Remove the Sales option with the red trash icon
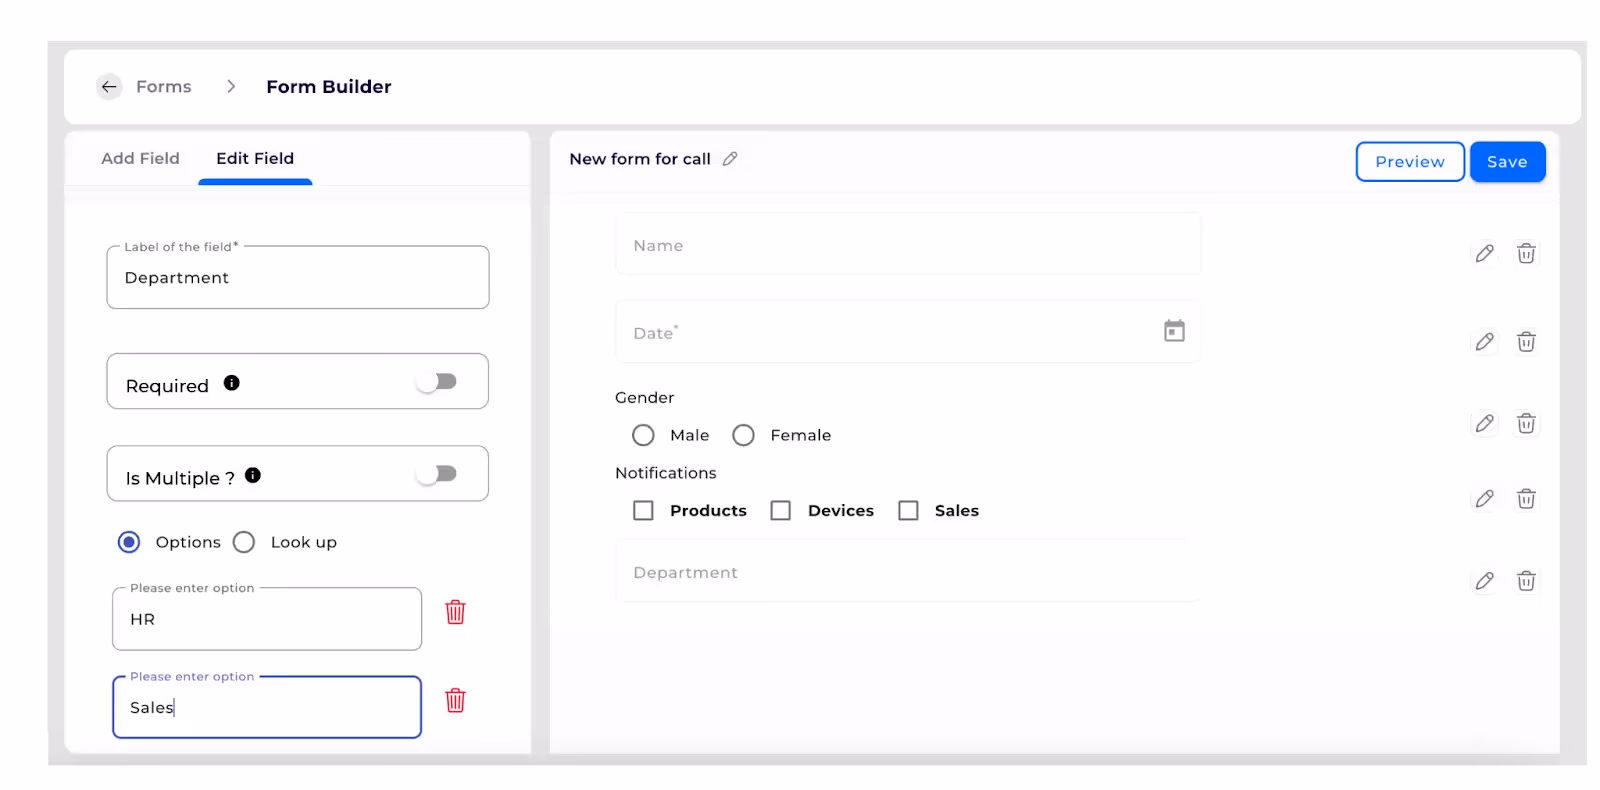The height and width of the screenshot is (790, 1600). coord(455,700)
